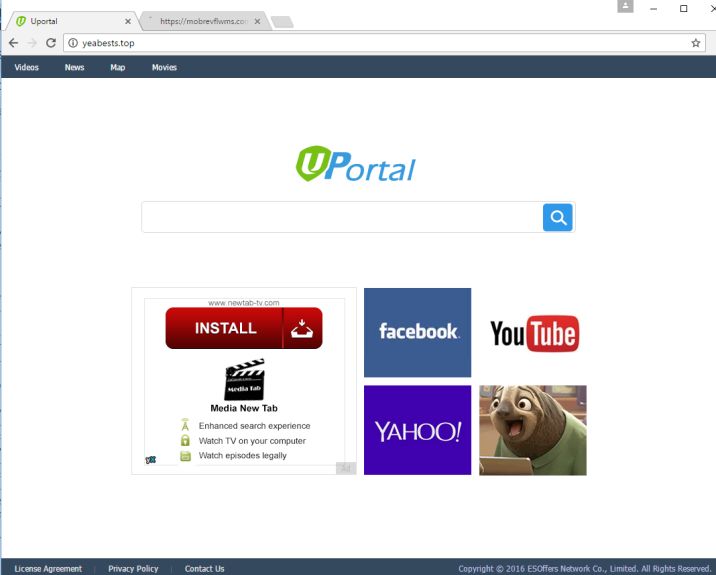Click 'Watch episodes legally' text
Viewport: 716px width, 575px height.
(242, 455)
